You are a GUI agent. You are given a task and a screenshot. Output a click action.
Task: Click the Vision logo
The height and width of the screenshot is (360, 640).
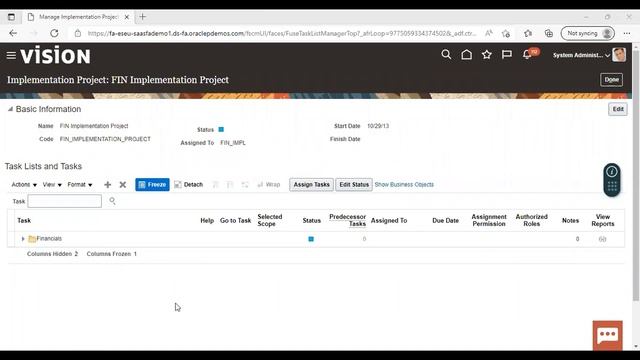coord(56,56)
